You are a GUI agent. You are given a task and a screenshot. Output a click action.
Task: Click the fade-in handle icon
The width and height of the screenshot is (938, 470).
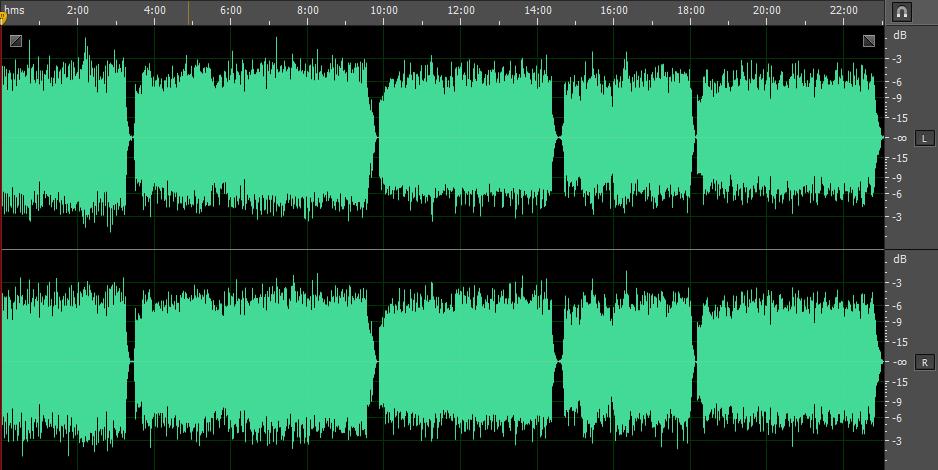[x=16, y=41]
